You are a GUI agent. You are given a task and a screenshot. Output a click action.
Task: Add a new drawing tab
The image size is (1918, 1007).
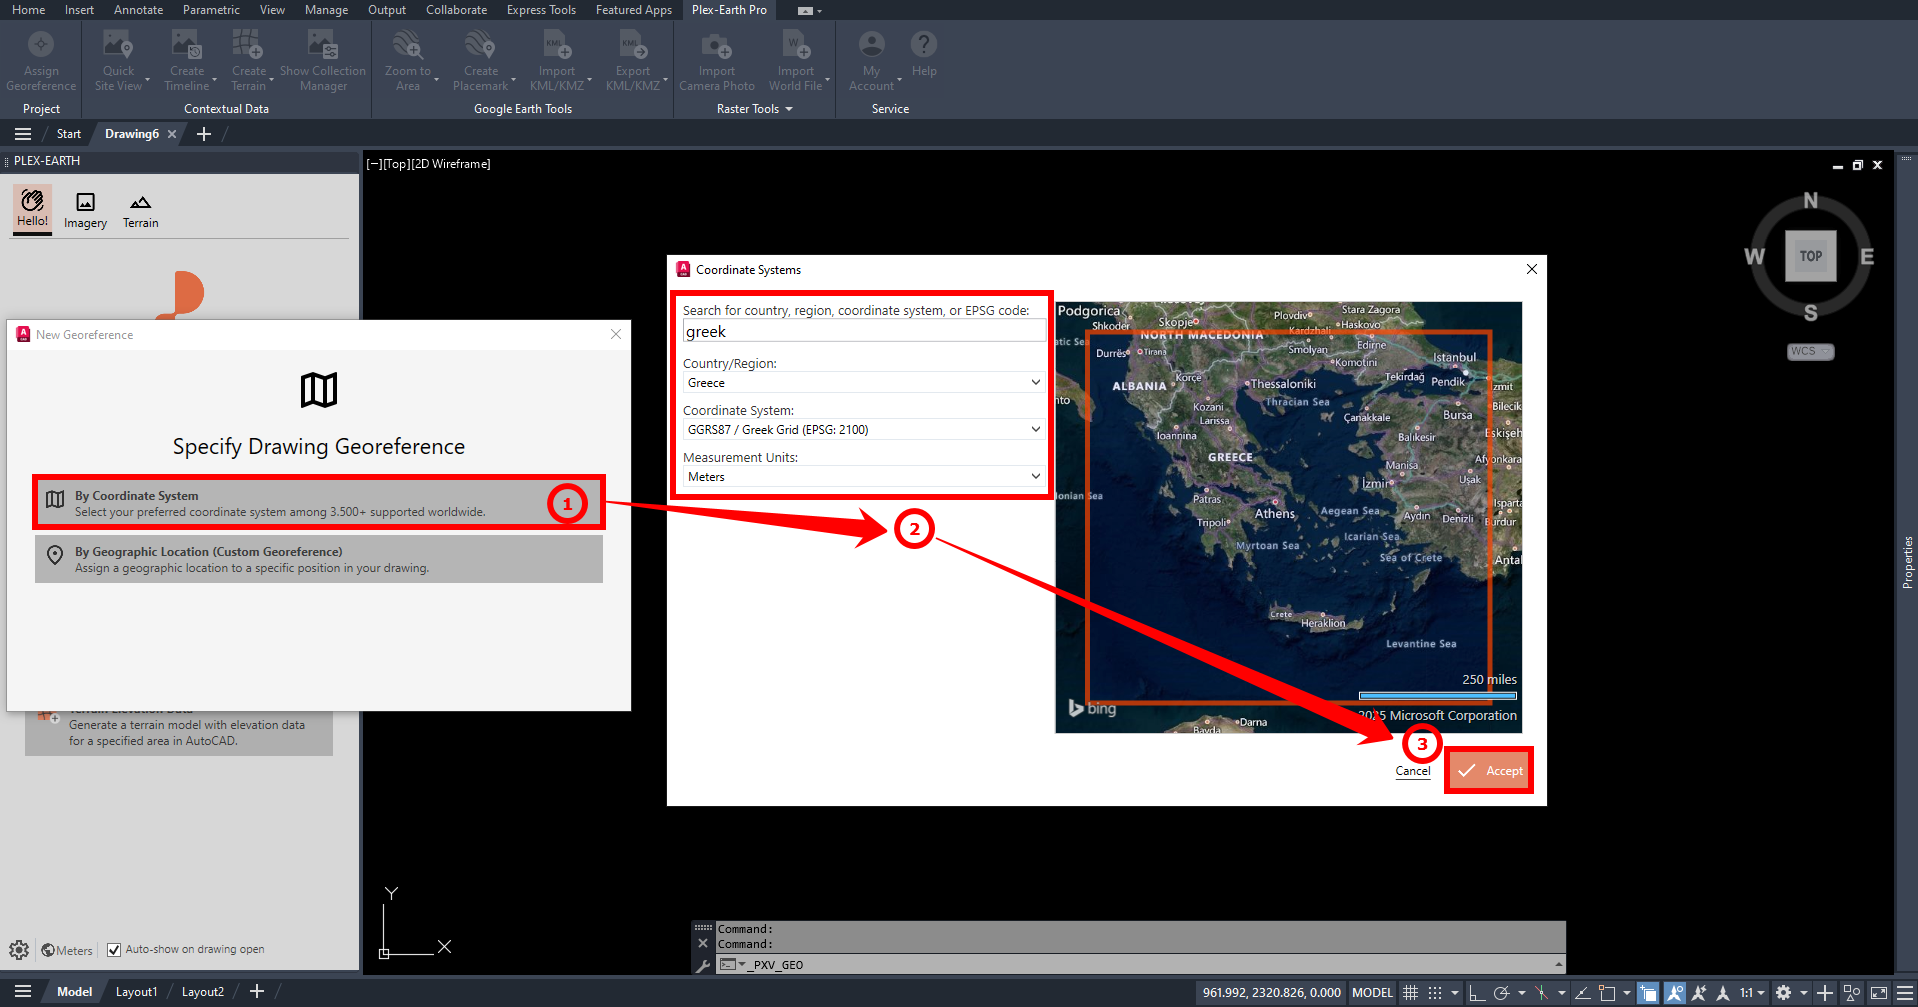point(204,134)
